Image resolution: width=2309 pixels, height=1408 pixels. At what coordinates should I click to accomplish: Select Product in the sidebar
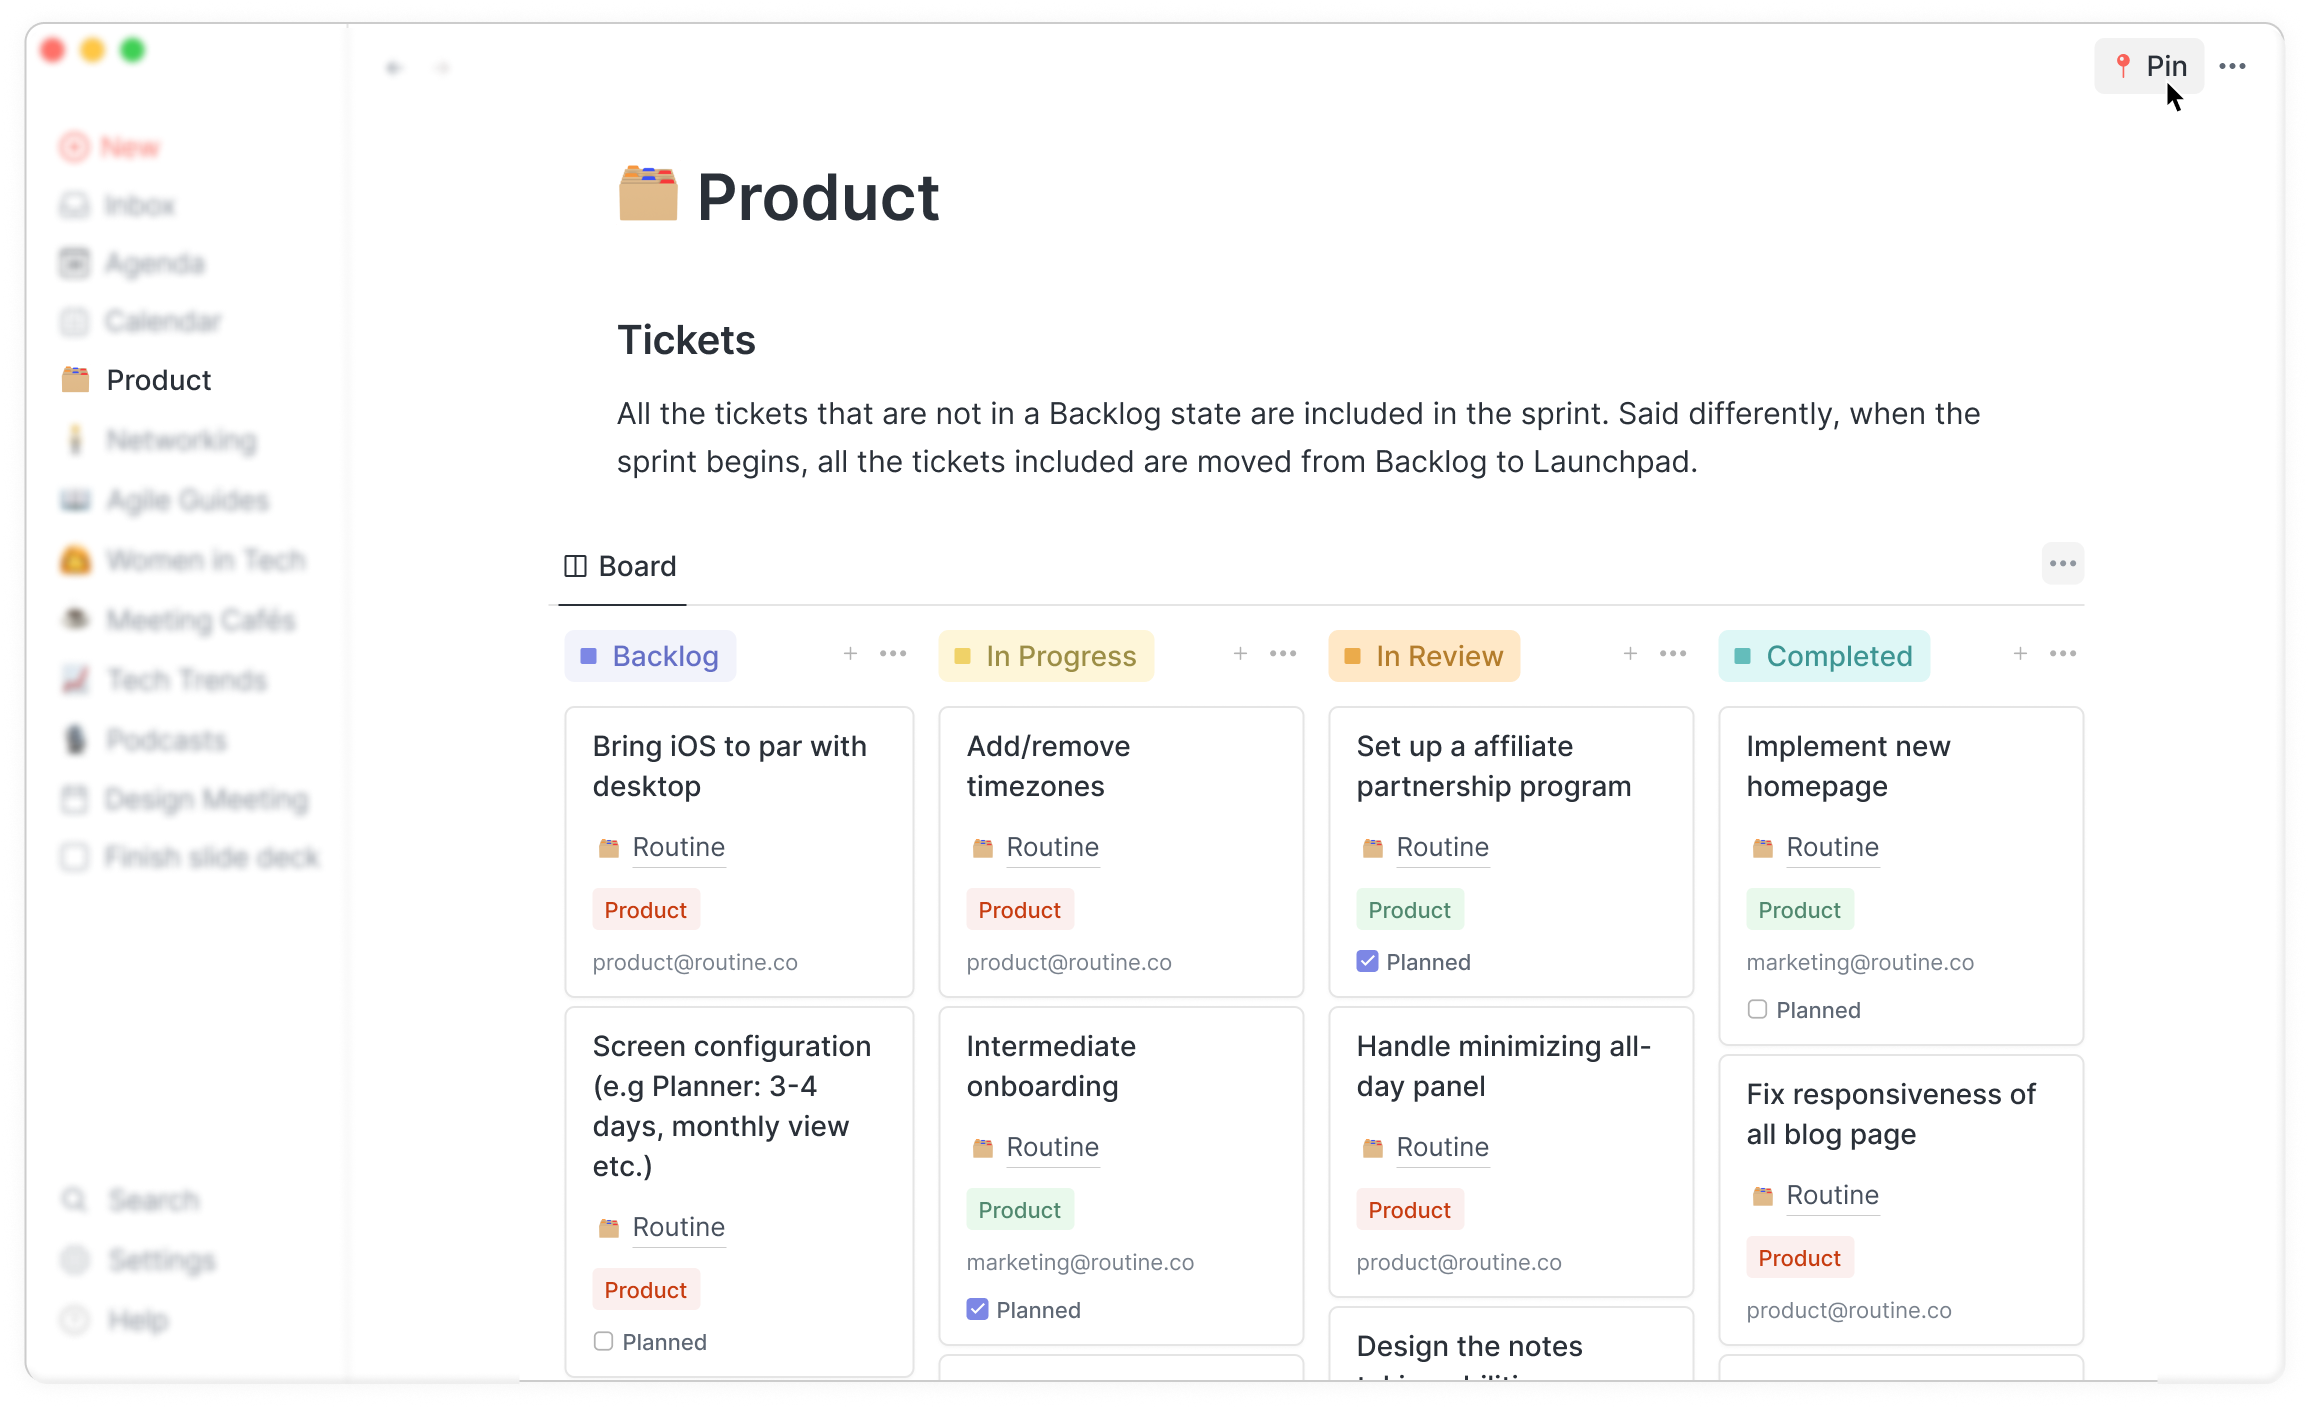[159, 380]
